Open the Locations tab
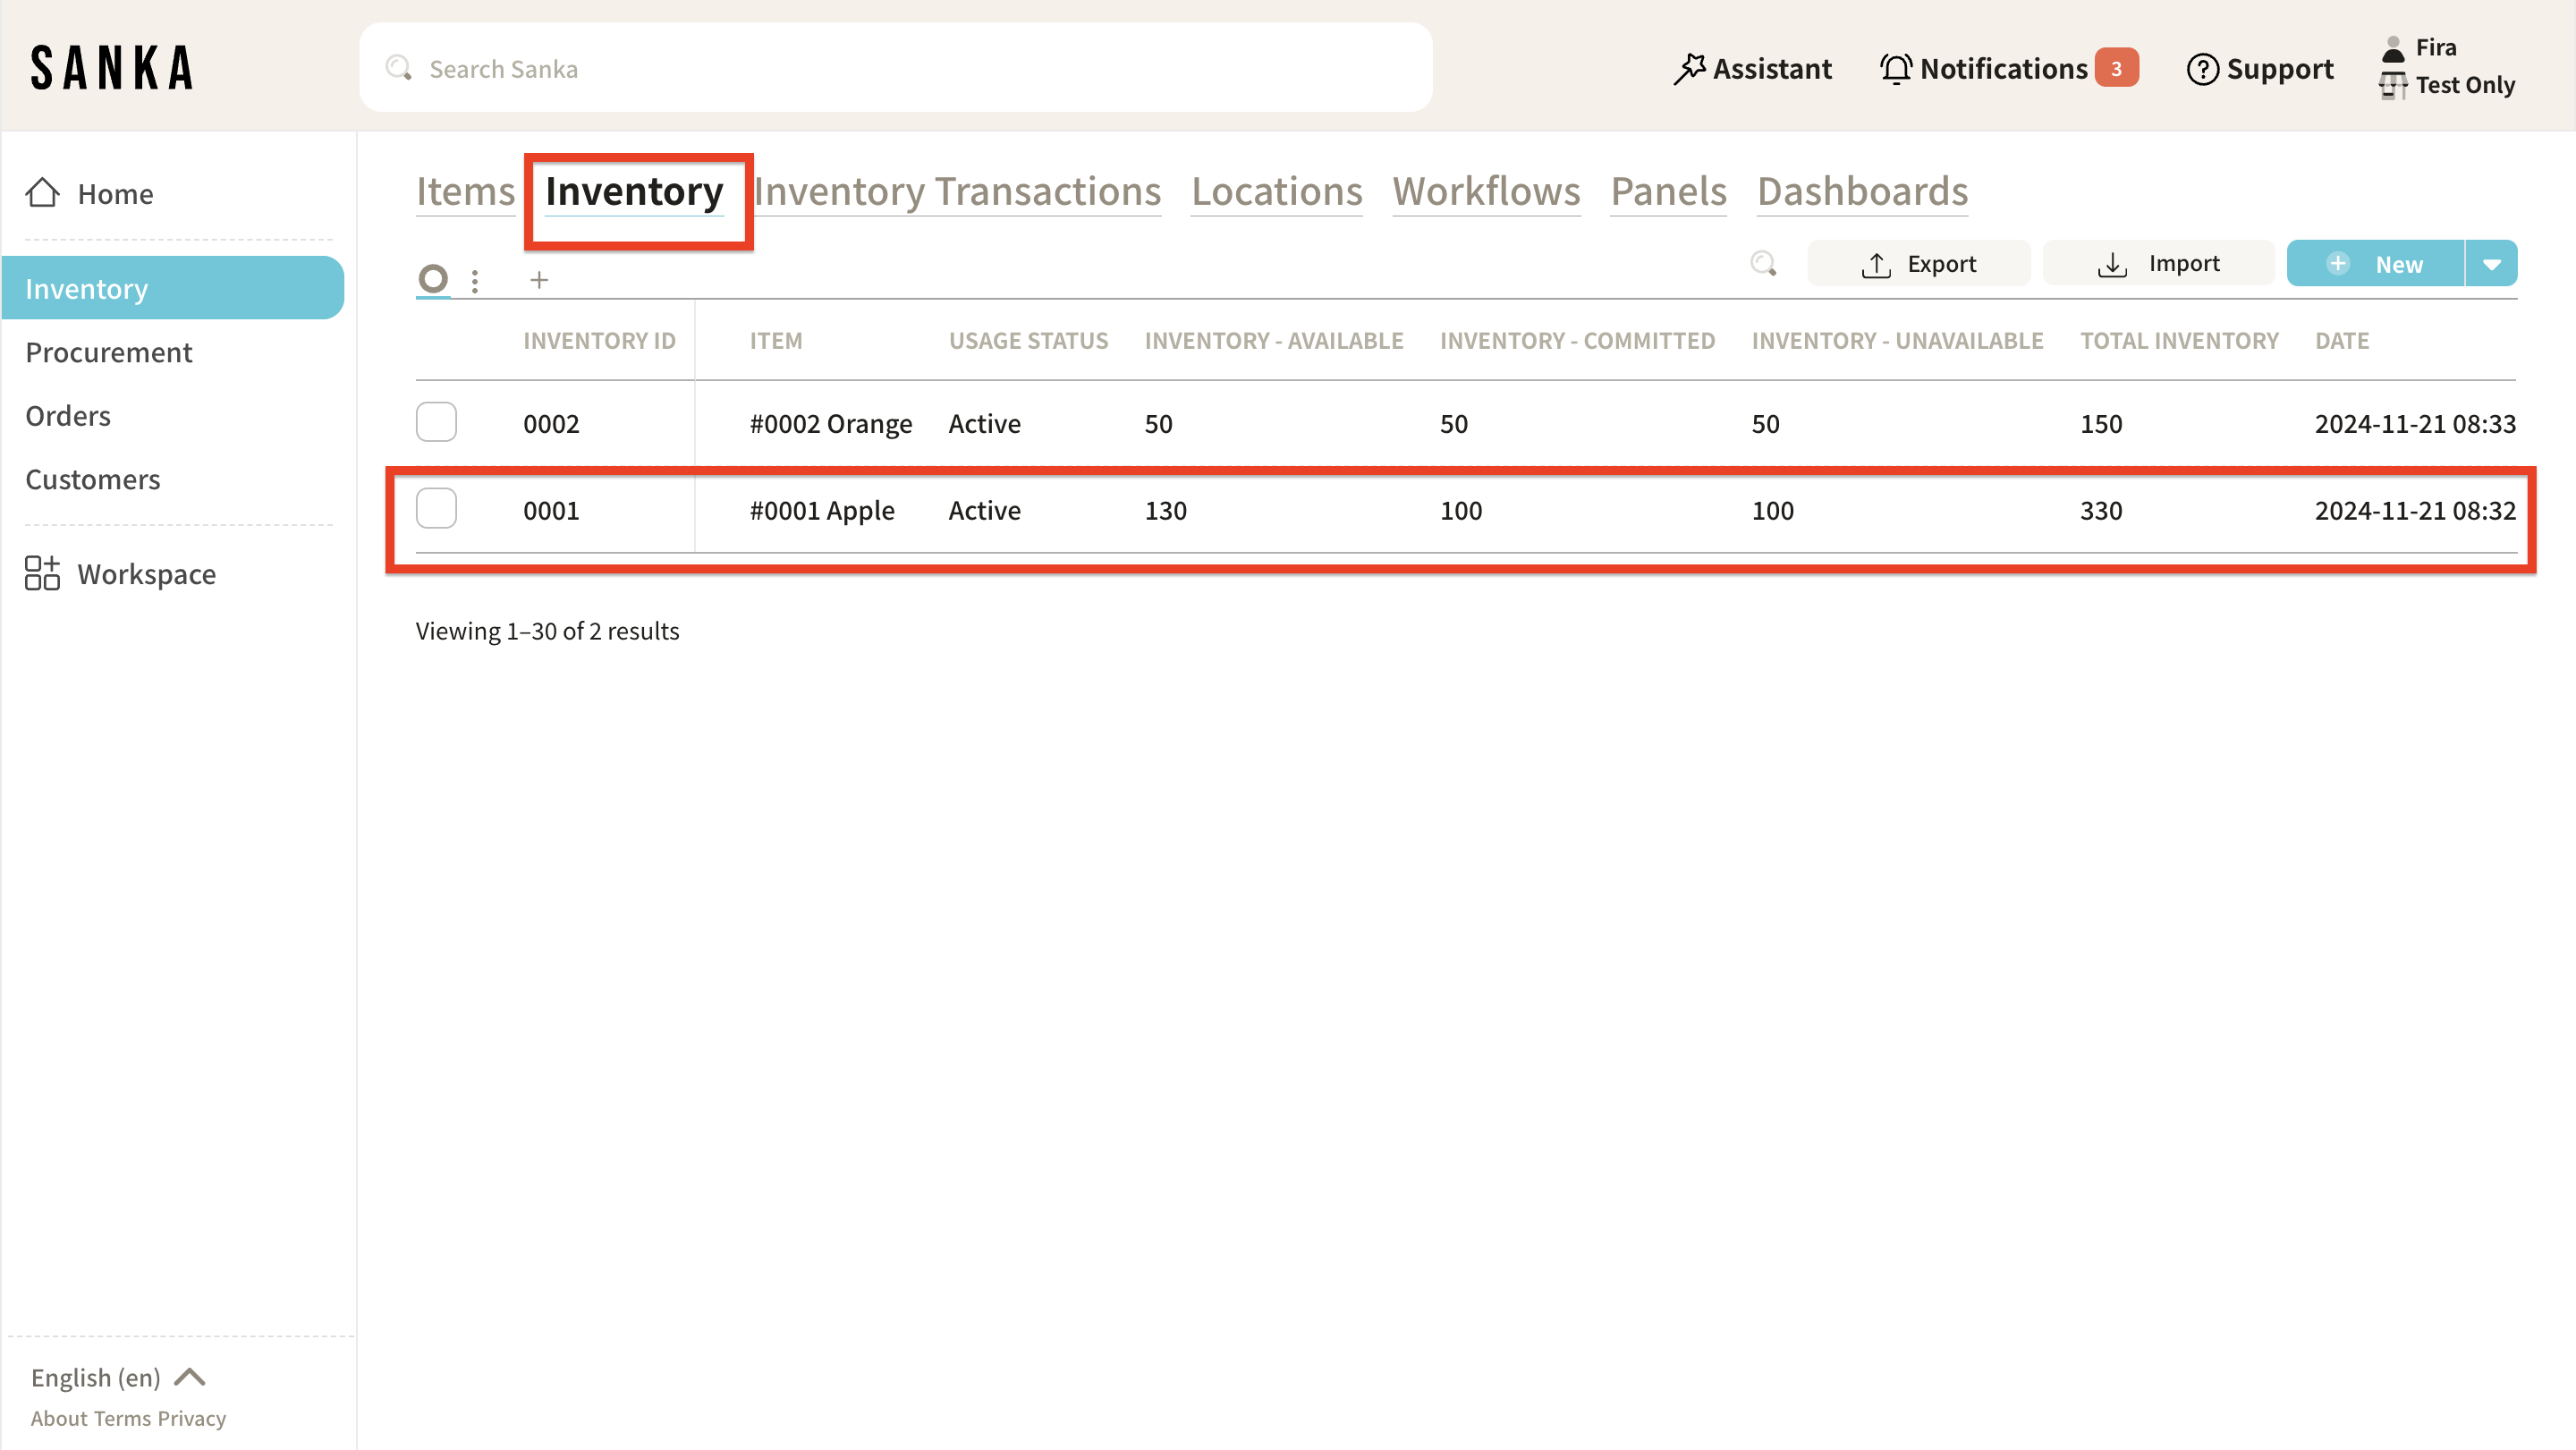This screenshot has height=1450, width=2576. tap(1276, 191)
